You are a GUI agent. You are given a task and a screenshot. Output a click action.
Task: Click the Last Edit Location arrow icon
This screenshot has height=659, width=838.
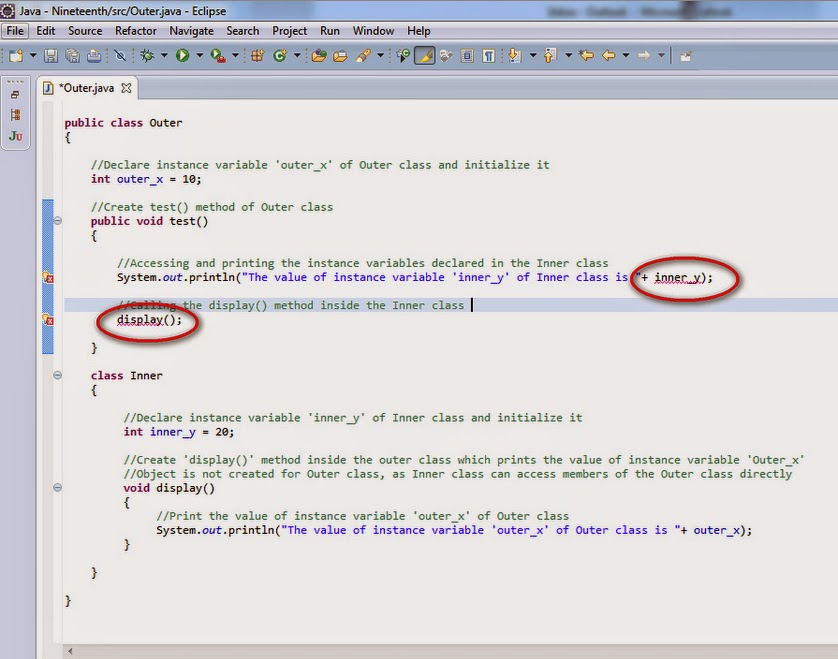pos(586,55)
